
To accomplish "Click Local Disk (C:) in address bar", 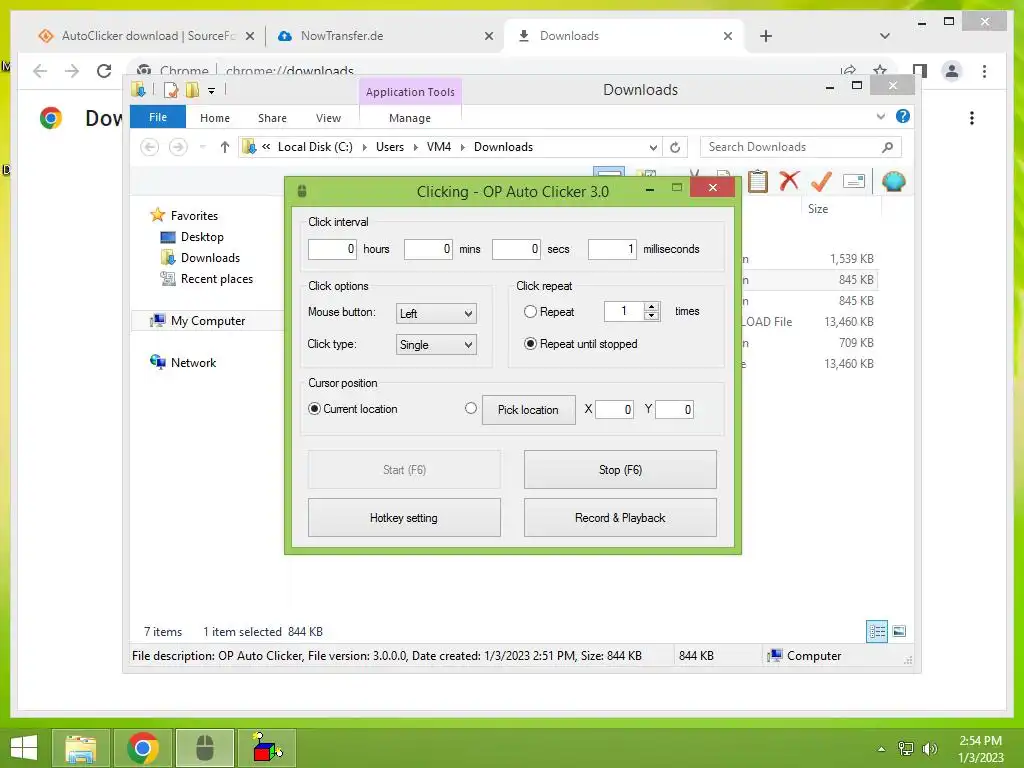I will coord(315,147).
